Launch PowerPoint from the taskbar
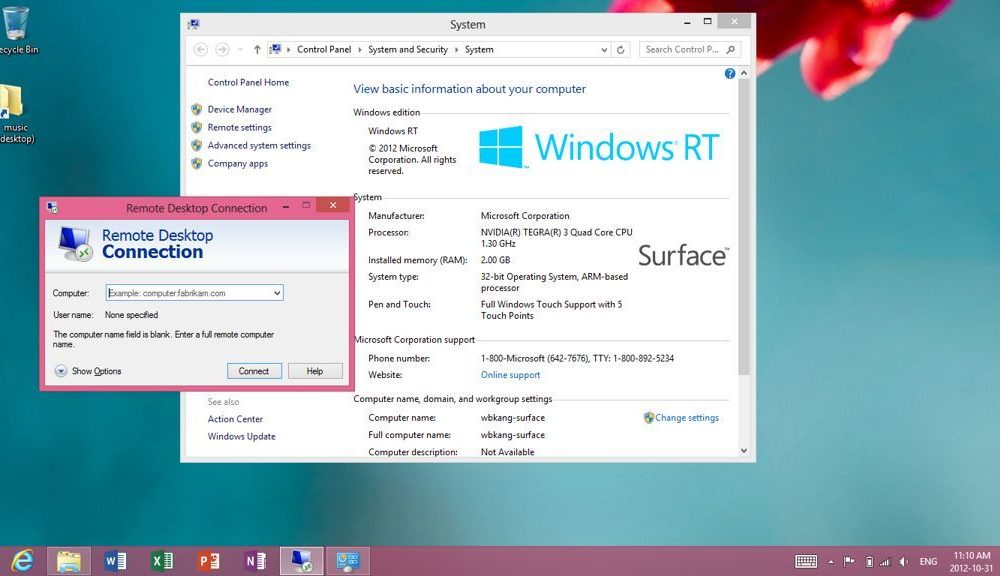This screenshot has width=1000, height=576. tap(209, 561)
